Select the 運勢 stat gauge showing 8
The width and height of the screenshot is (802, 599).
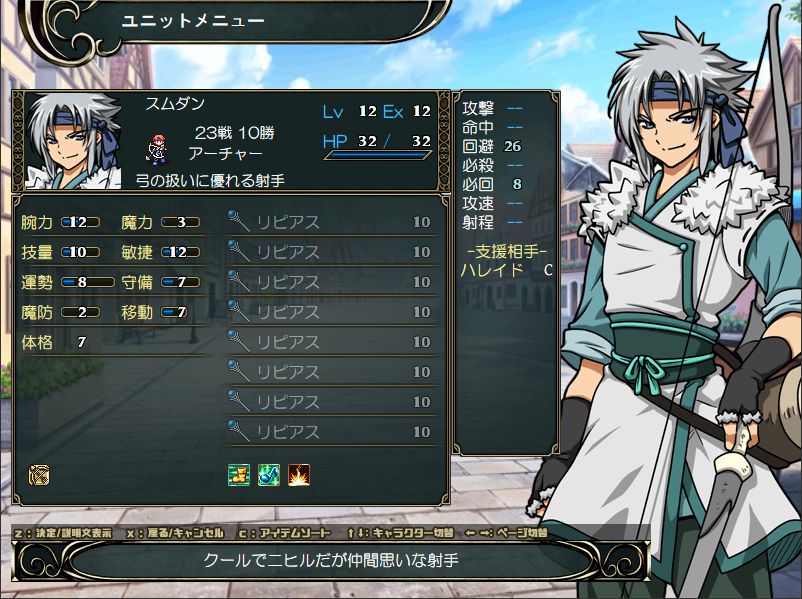pos(87,282)
